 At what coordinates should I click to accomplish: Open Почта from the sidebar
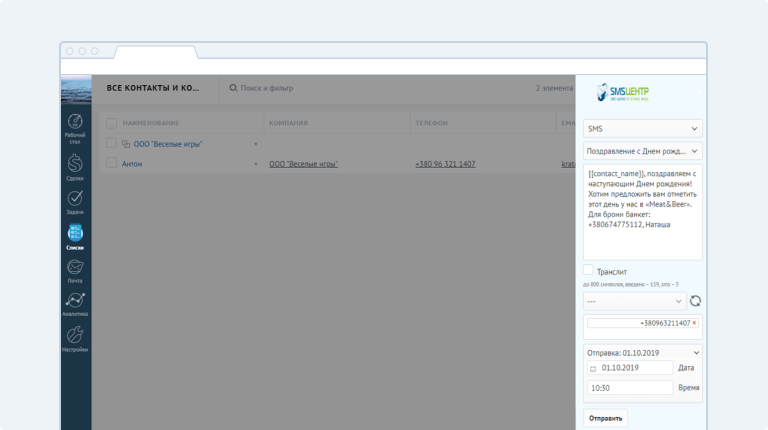click(x=75, y=268)
